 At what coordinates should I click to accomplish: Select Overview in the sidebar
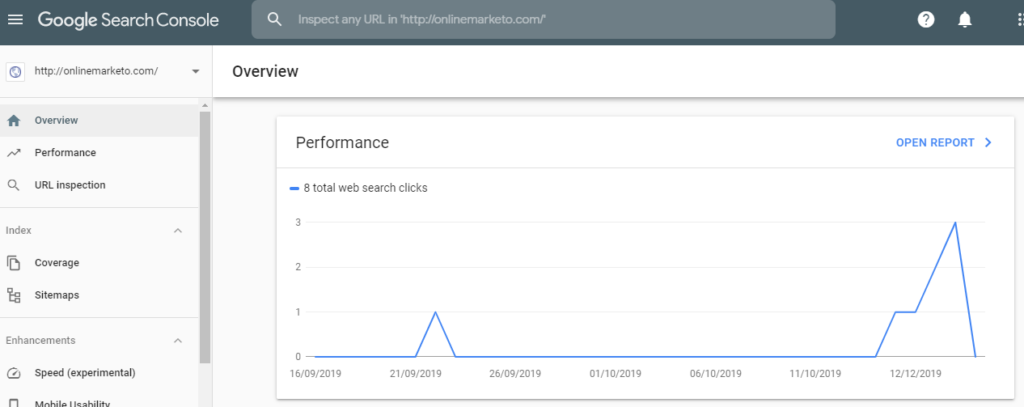click(56, 121)
